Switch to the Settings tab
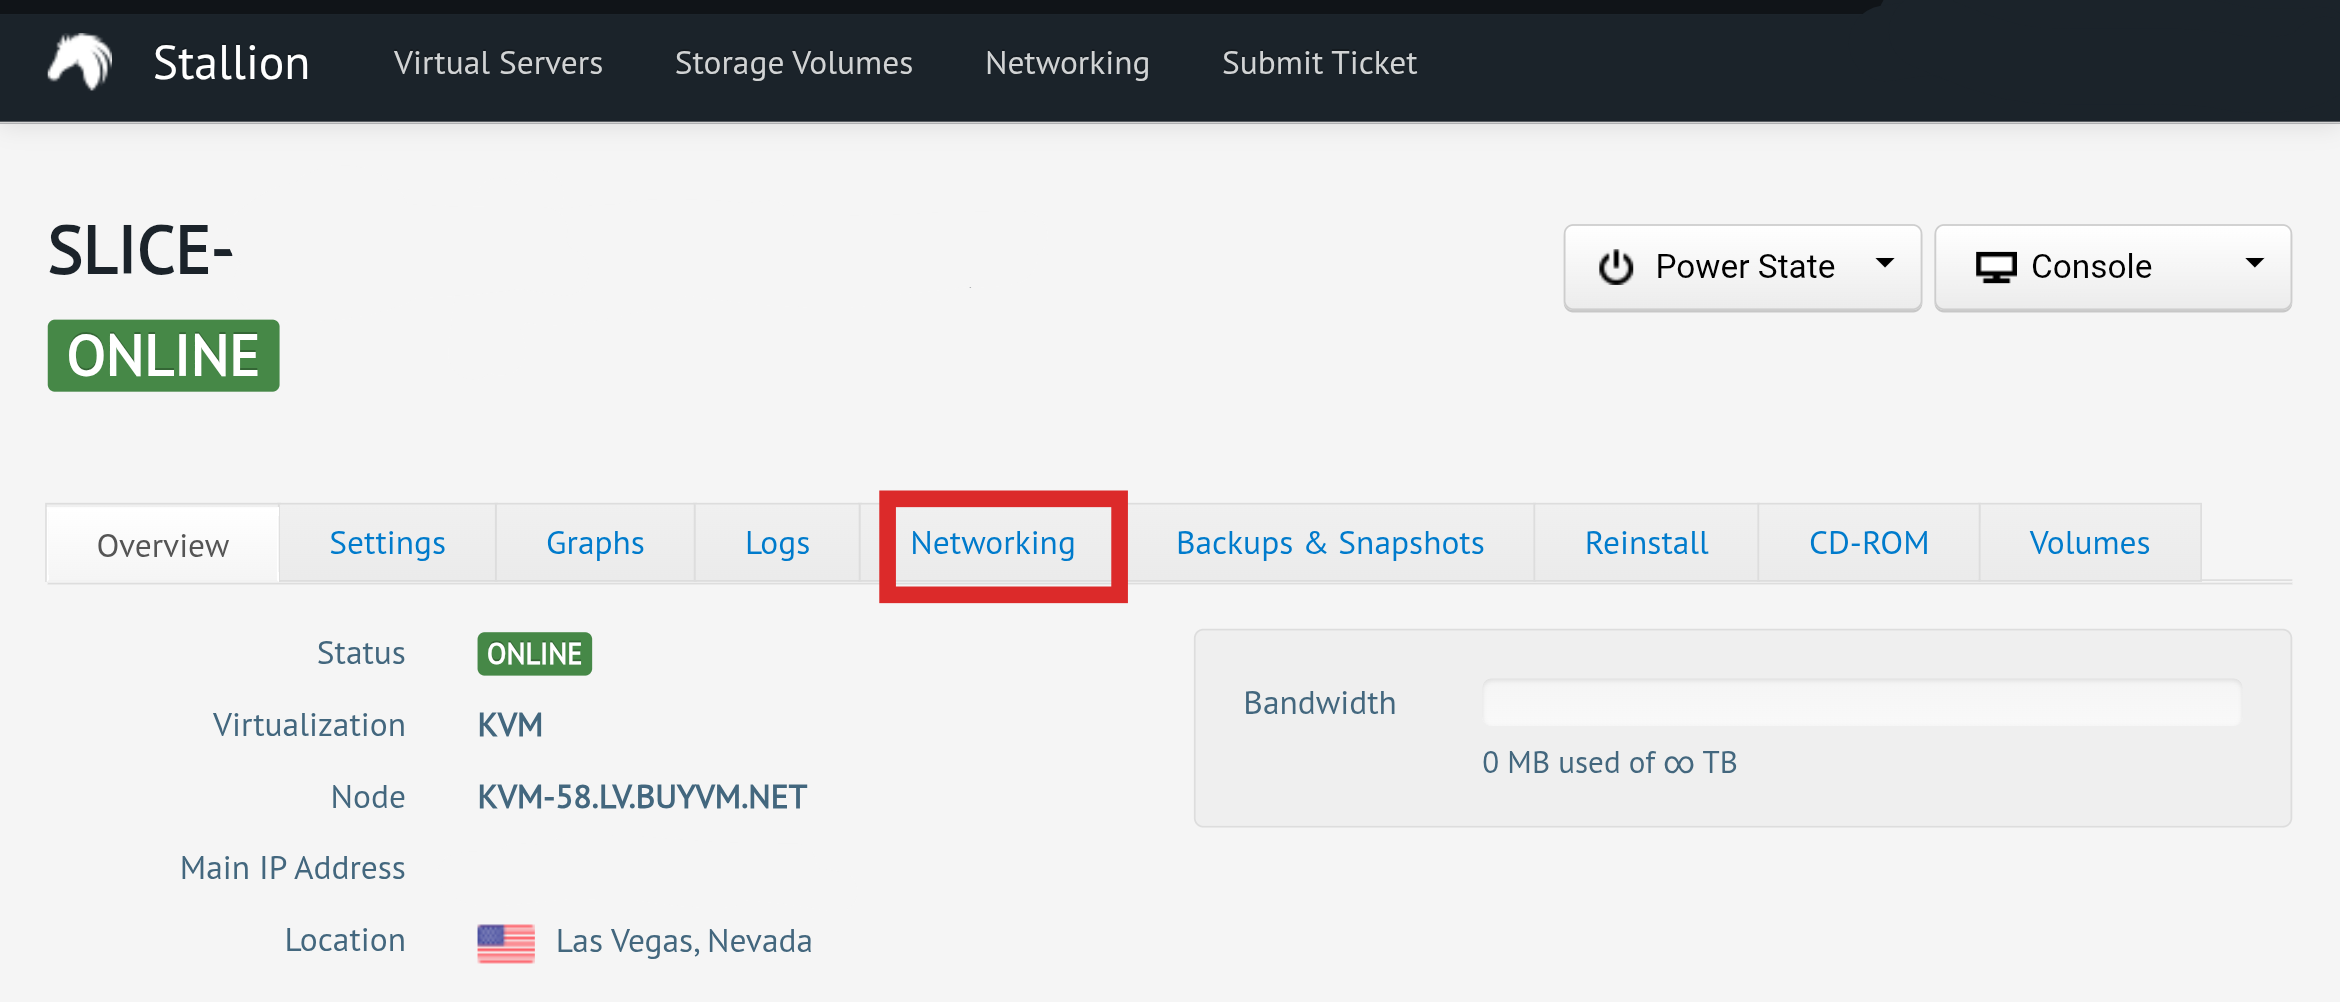Screen dimensions: 2340x1002 [387, 543]
